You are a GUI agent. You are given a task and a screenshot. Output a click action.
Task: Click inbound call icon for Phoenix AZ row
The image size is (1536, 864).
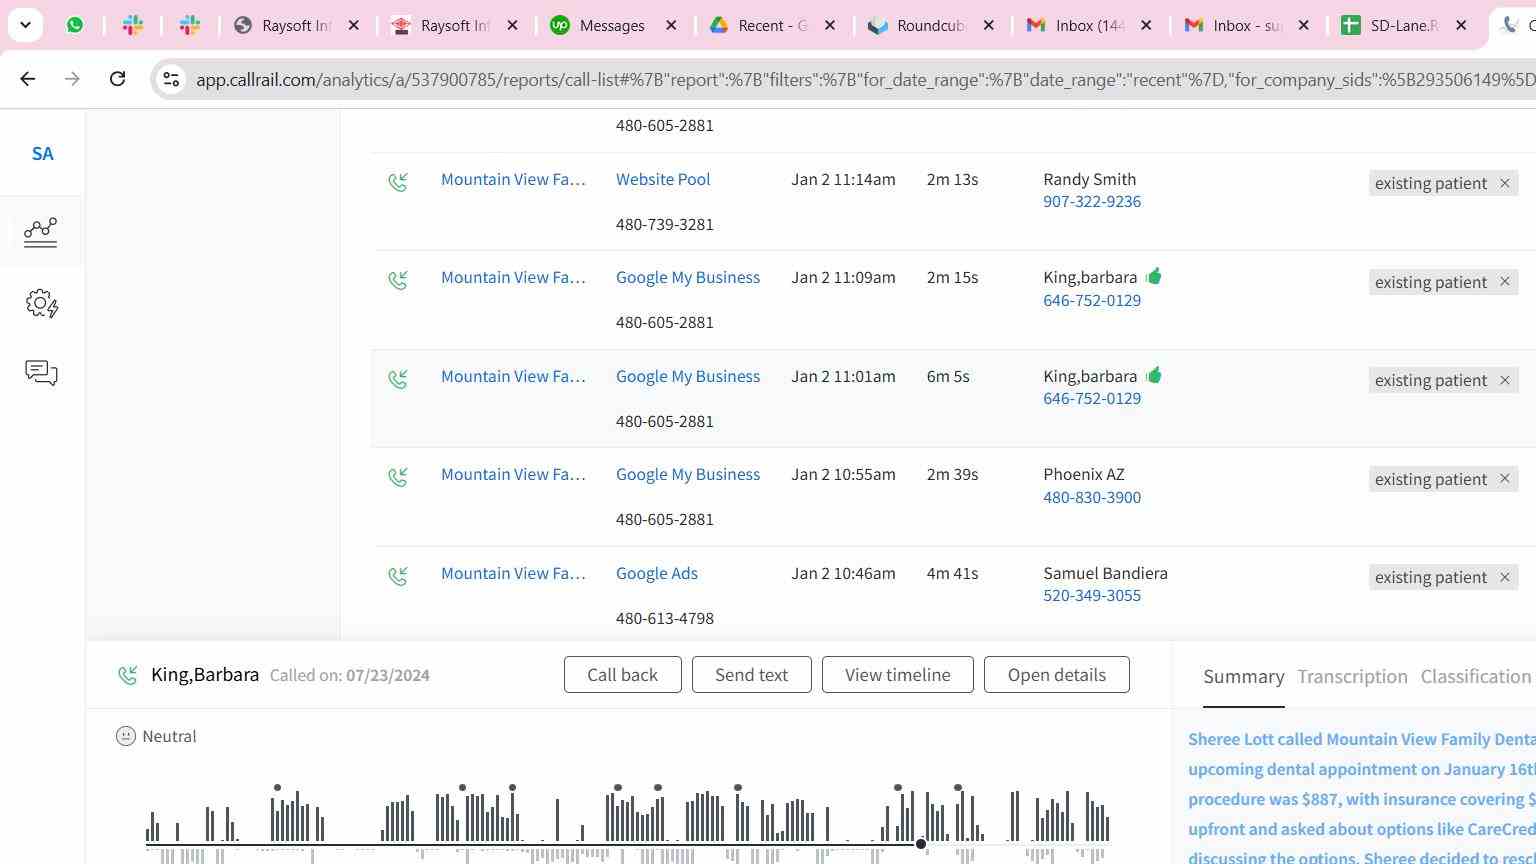(x=398, y=477)
